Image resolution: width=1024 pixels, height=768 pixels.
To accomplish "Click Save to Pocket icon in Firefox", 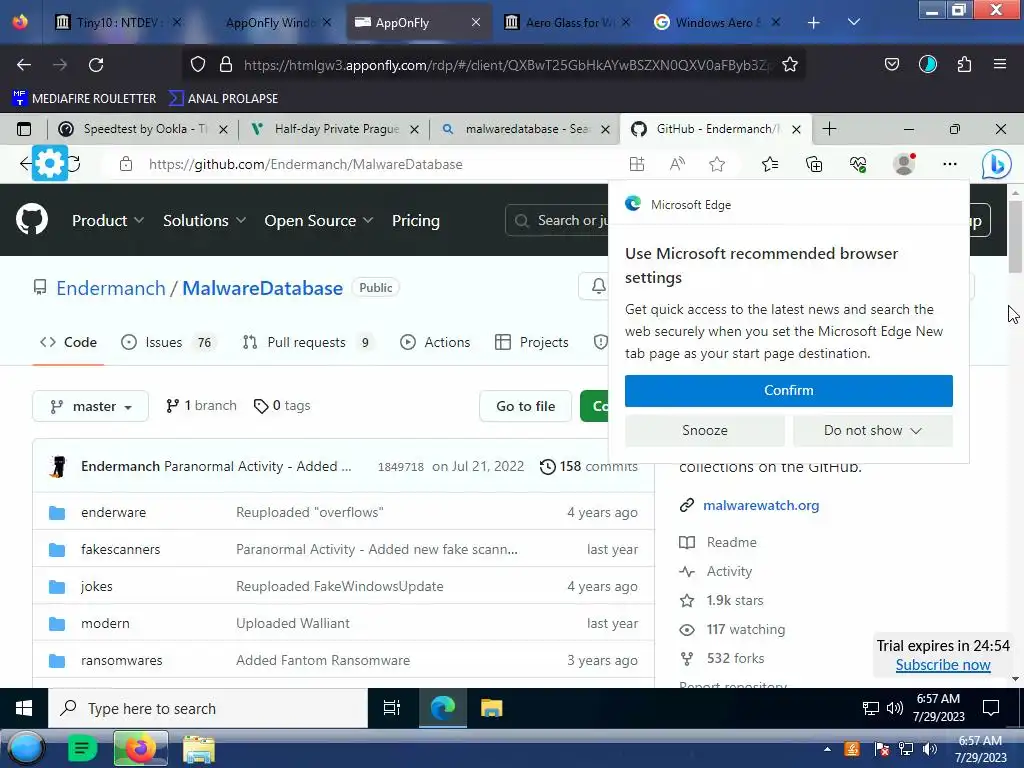I will pos(891,64).
